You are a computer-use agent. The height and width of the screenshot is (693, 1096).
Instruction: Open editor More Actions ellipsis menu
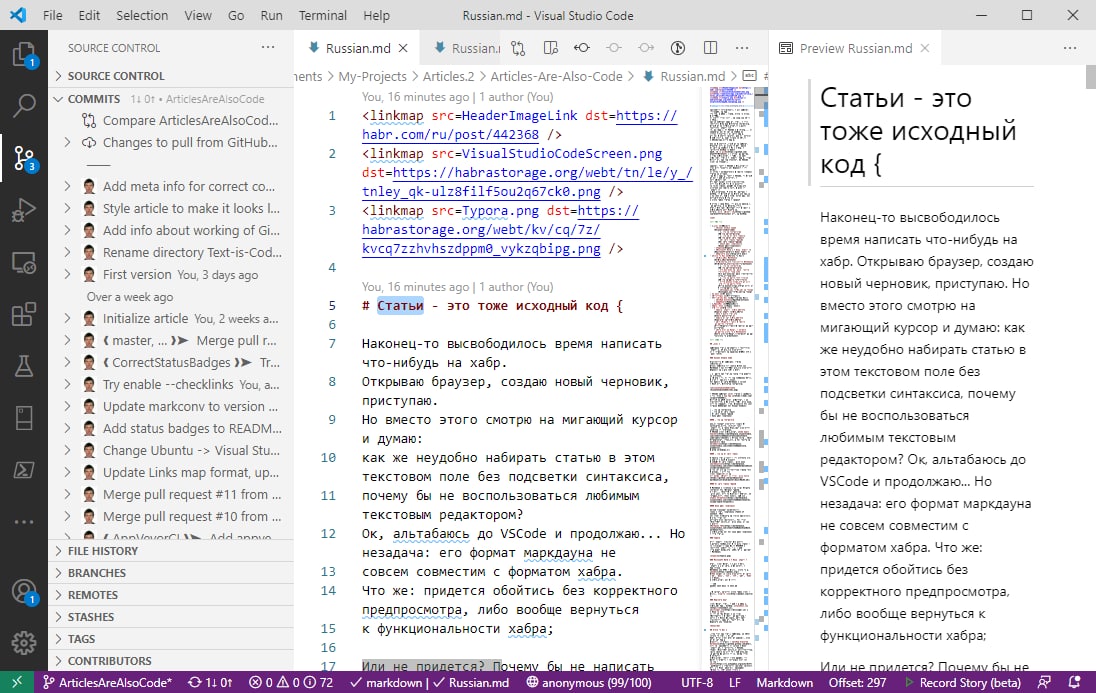[742, 48]
